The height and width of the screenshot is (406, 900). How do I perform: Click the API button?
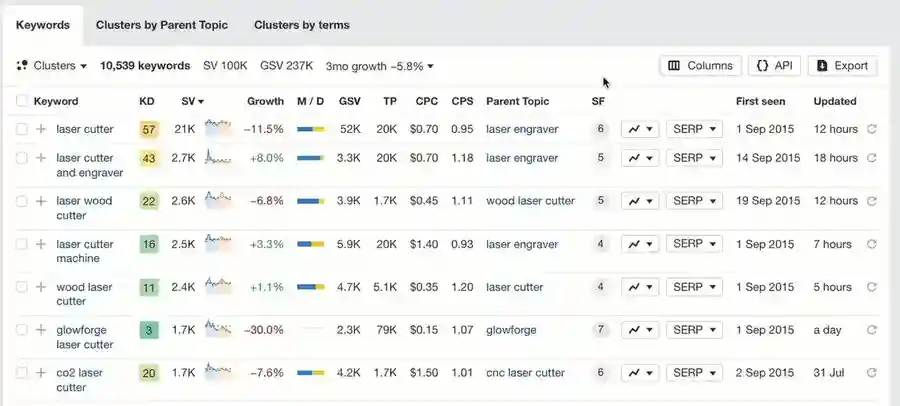pos(774,65)
